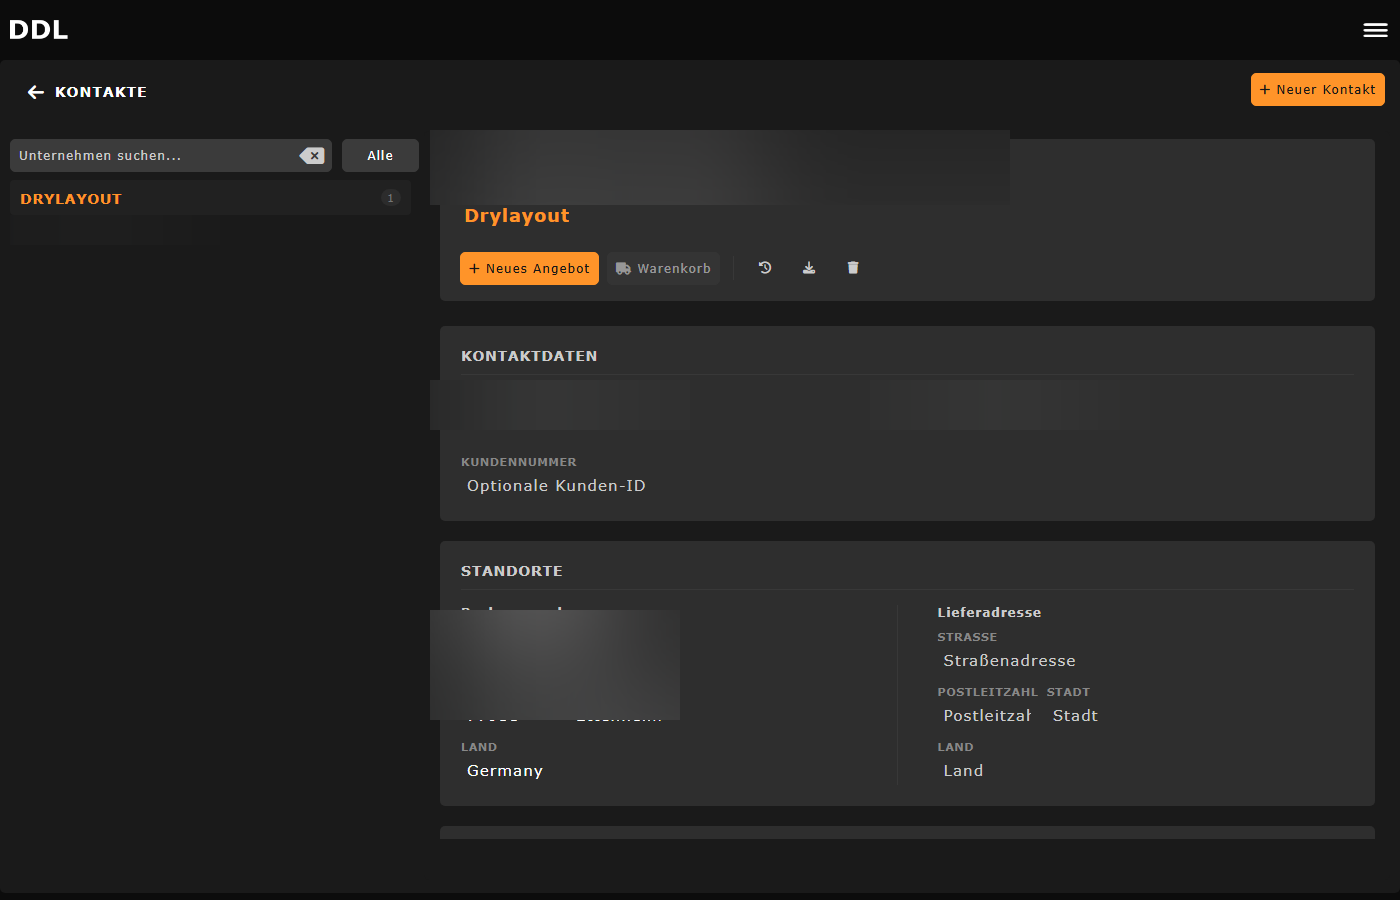
Task: Toggle the Alle filter
Action: pos(380,155)
